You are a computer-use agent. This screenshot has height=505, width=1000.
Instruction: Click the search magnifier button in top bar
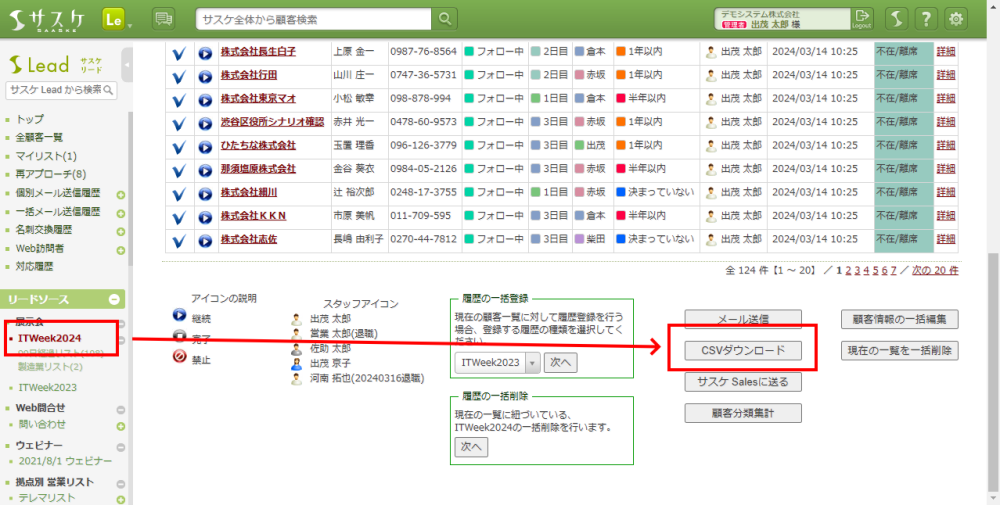coord(445,19)
